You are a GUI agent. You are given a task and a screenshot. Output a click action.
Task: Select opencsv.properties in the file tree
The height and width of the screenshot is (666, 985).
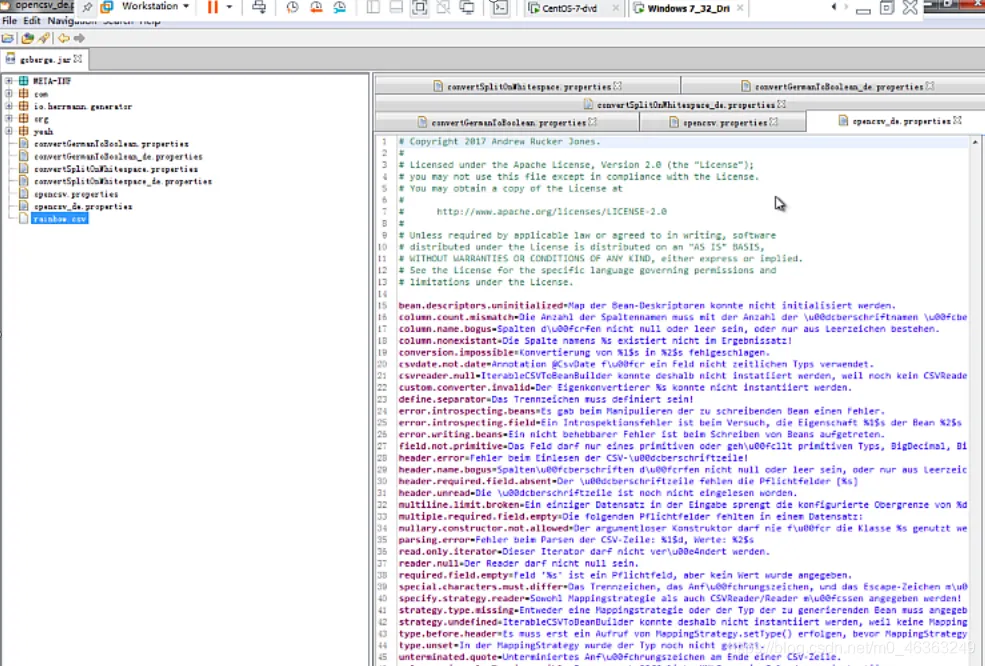pos(76,194)
